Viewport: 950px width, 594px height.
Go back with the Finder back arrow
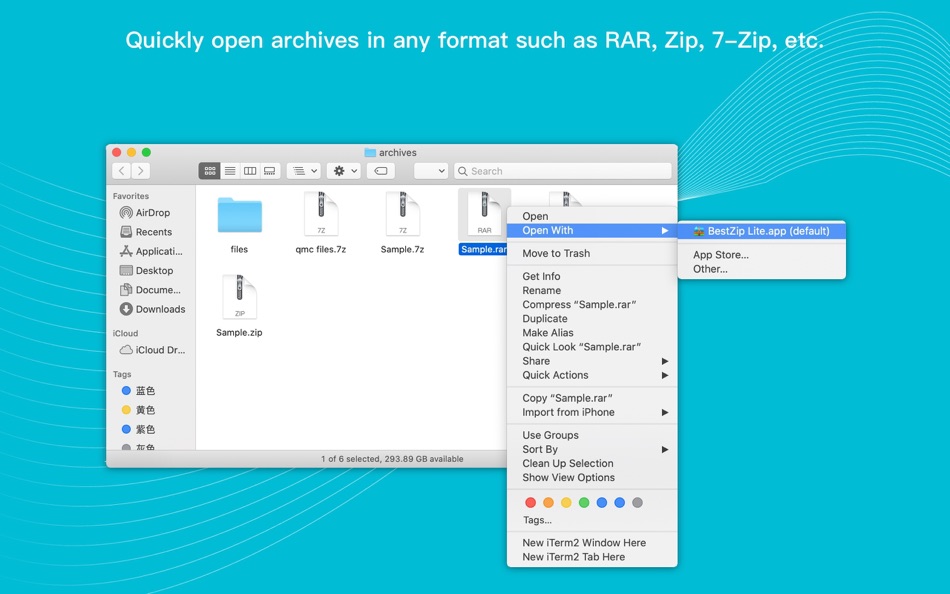pos(122,171)
